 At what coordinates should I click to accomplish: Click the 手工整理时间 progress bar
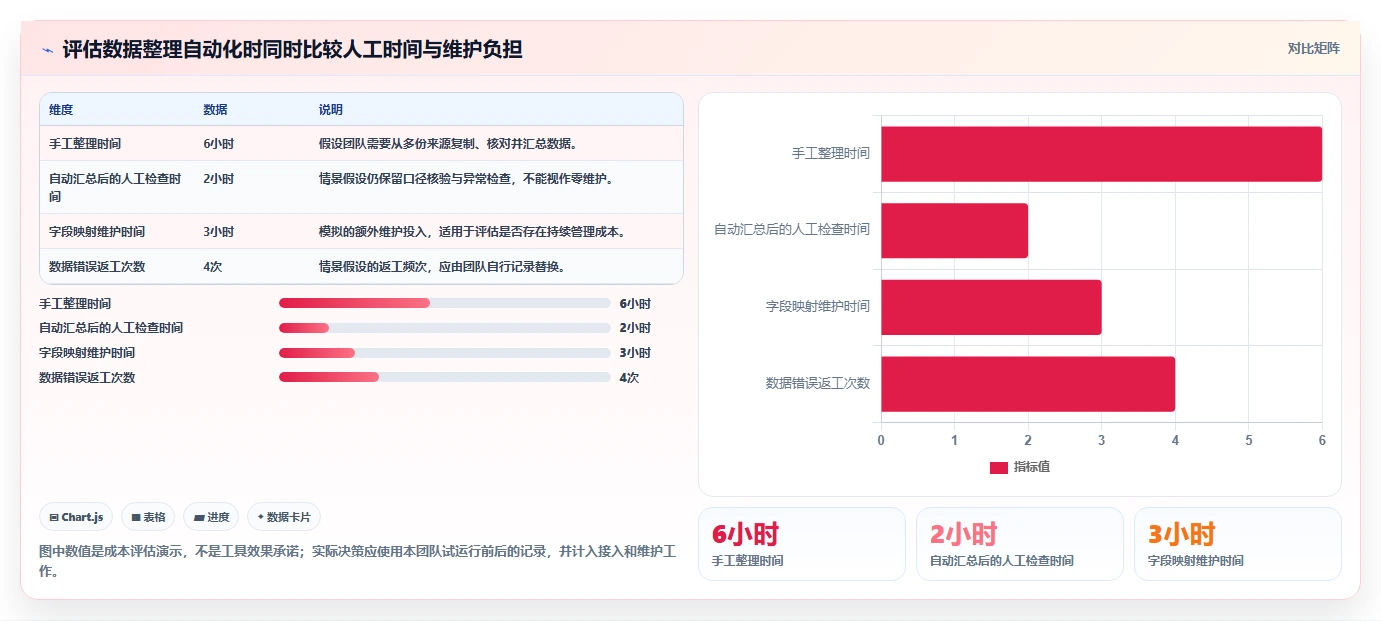click(x=444, y=303)
